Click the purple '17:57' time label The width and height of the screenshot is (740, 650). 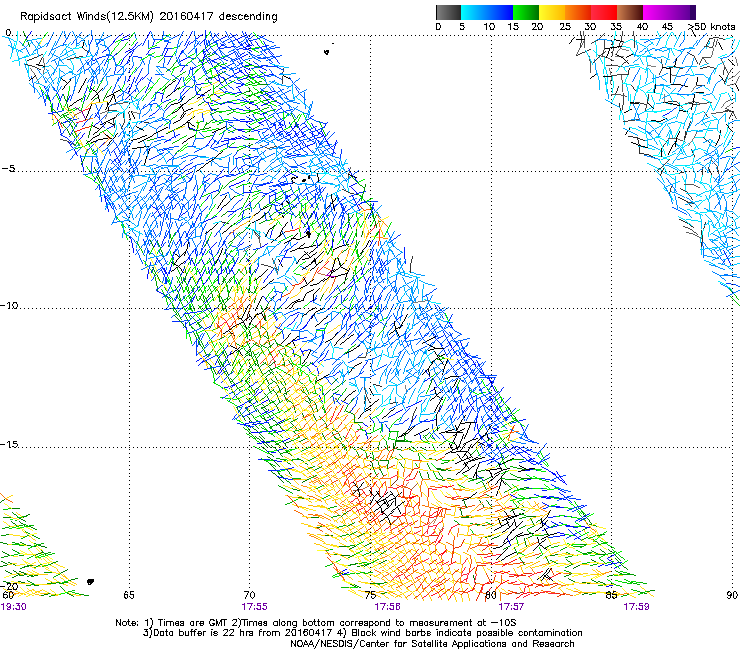point(511,607)
